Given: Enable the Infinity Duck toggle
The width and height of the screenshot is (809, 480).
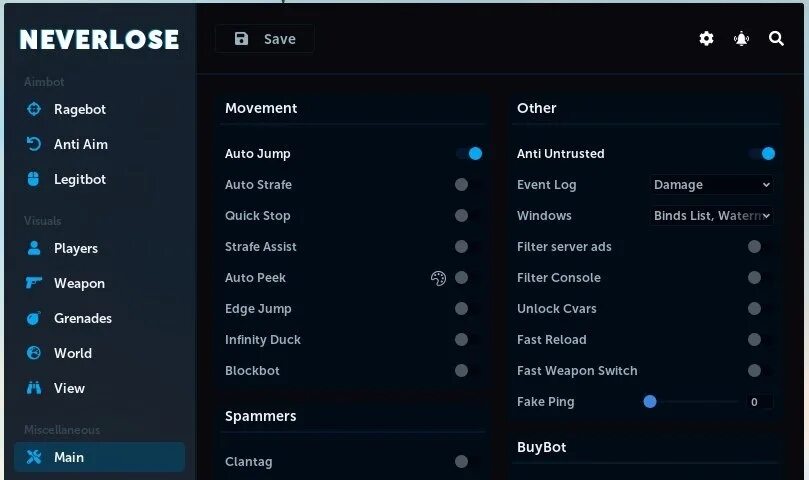Looking at the screenshot, I should pyautogui.click(x=468, y=339).
